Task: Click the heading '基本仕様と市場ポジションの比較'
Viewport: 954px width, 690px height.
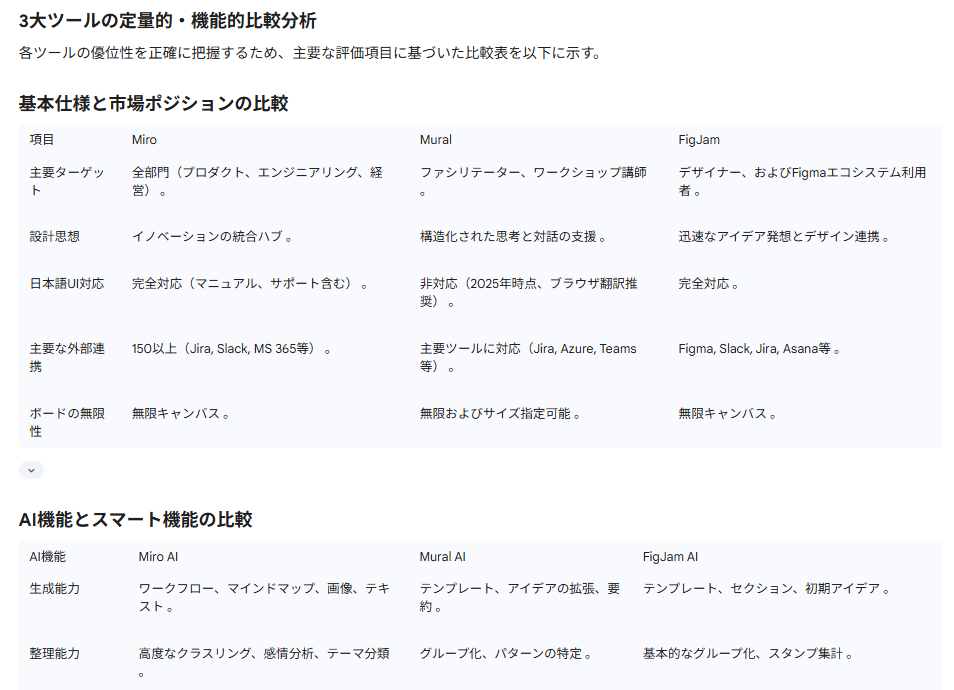Action: pos(153,103)
